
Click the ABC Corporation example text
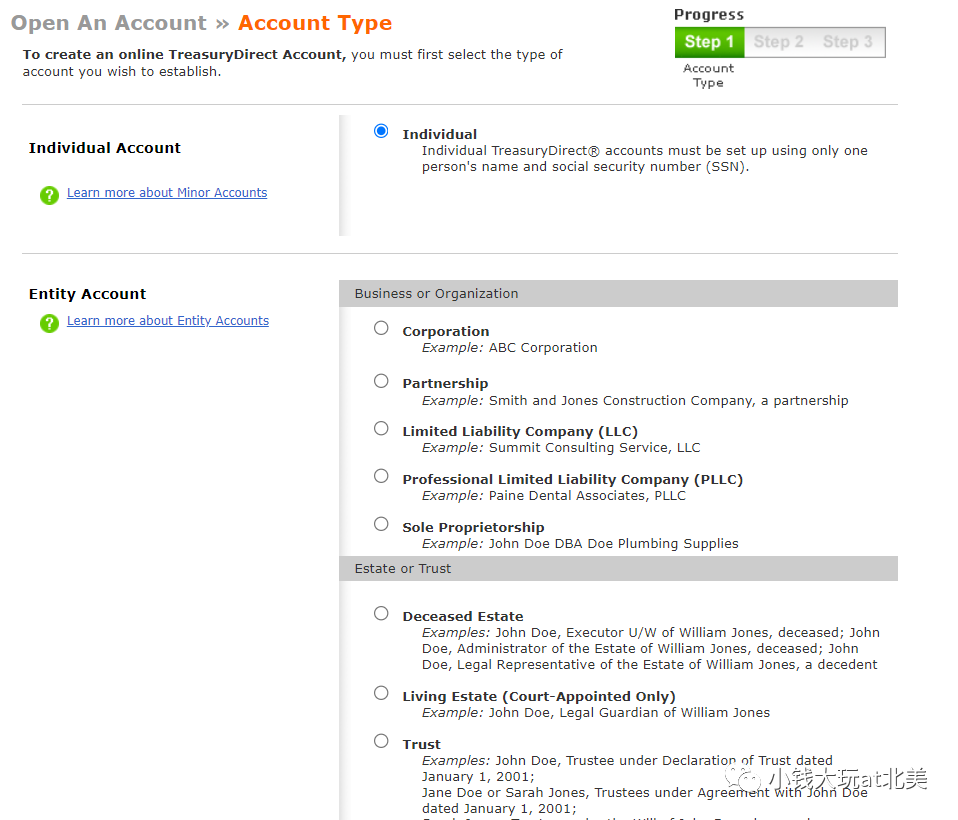click(x=543, y=348)
